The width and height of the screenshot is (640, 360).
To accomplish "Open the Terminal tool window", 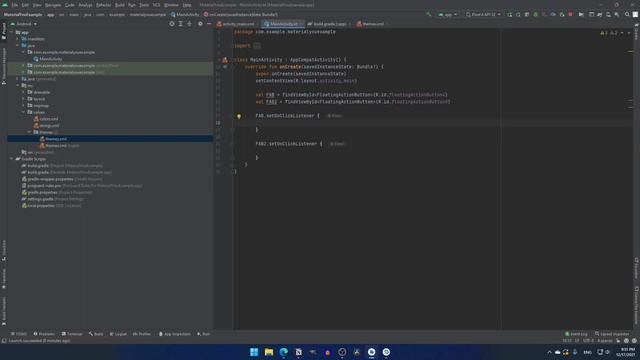I will pos(72,334).
